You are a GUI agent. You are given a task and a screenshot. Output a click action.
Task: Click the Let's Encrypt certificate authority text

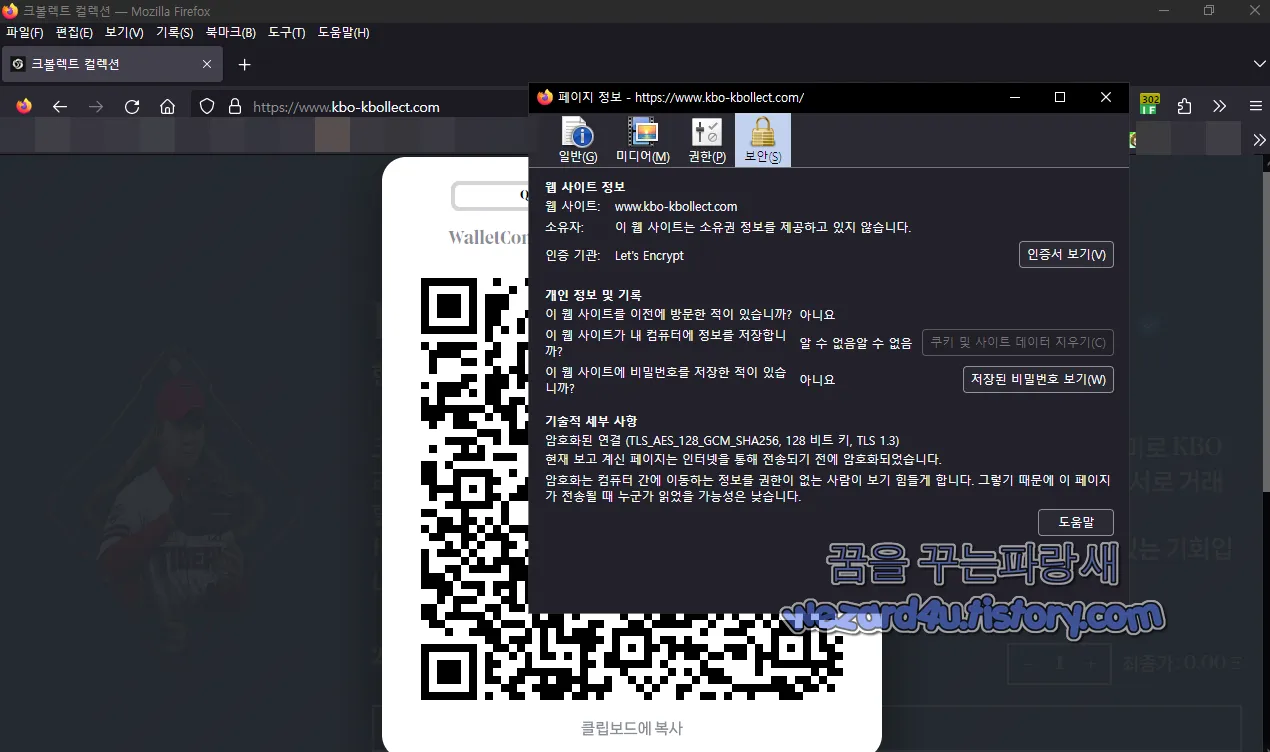click(649, 256)
